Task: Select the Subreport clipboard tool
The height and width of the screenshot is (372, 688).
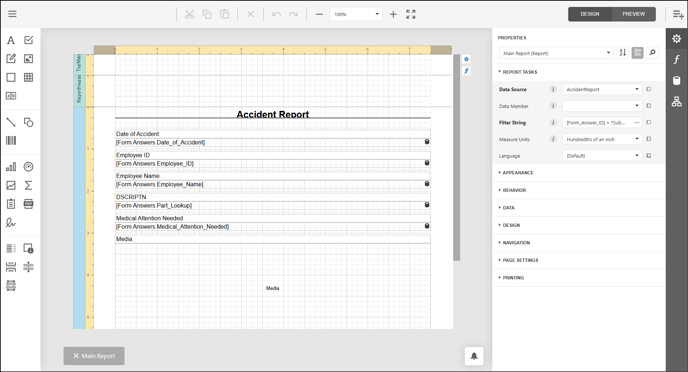Action: [x=11, y=204]
